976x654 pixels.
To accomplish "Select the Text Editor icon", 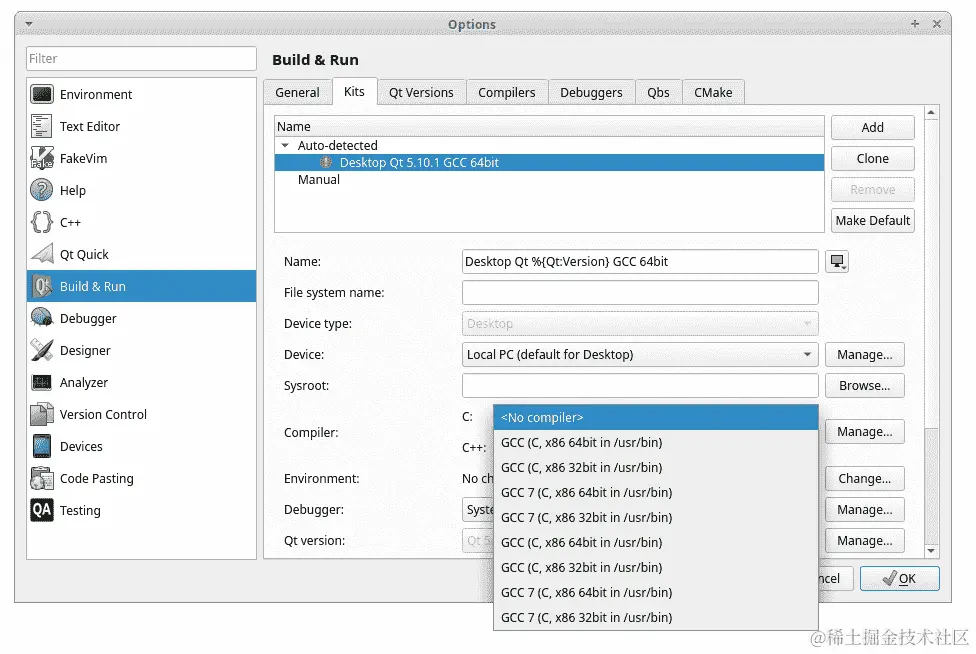I will point(42,126).
